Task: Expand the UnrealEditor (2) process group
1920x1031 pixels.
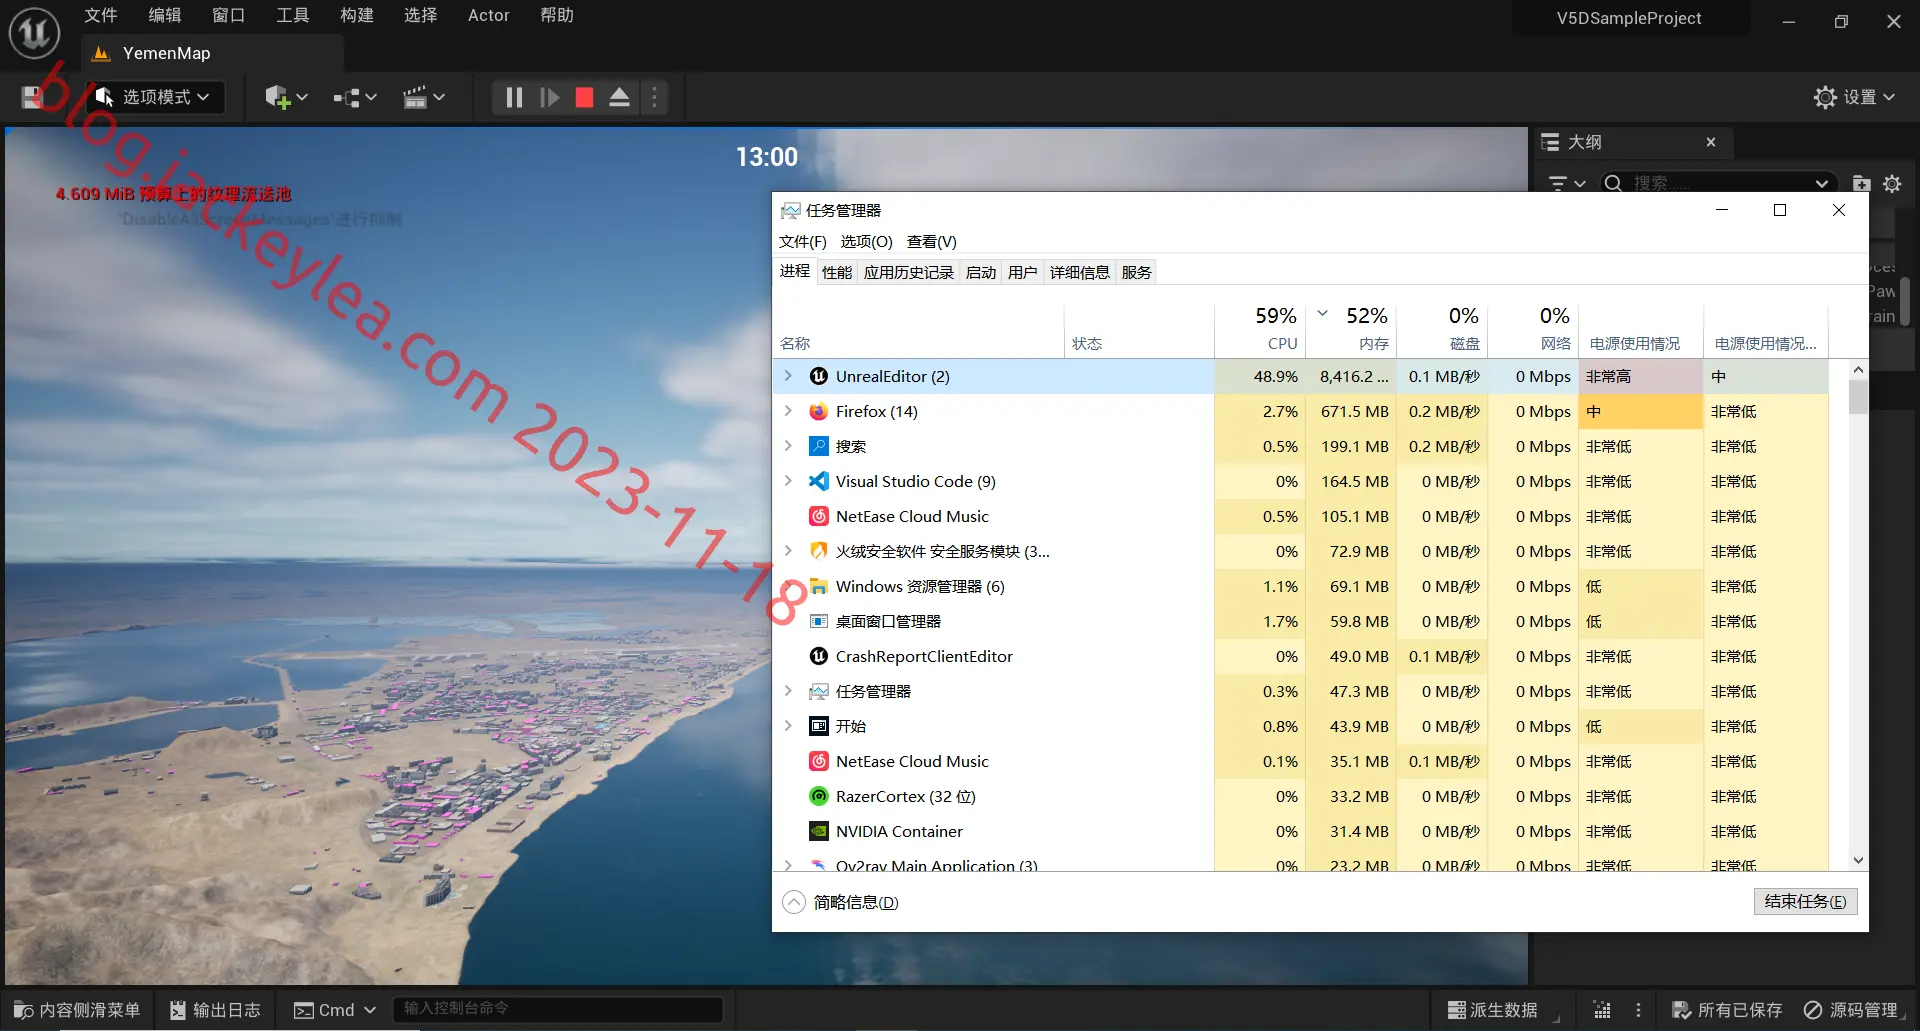Action: (788, 376)
